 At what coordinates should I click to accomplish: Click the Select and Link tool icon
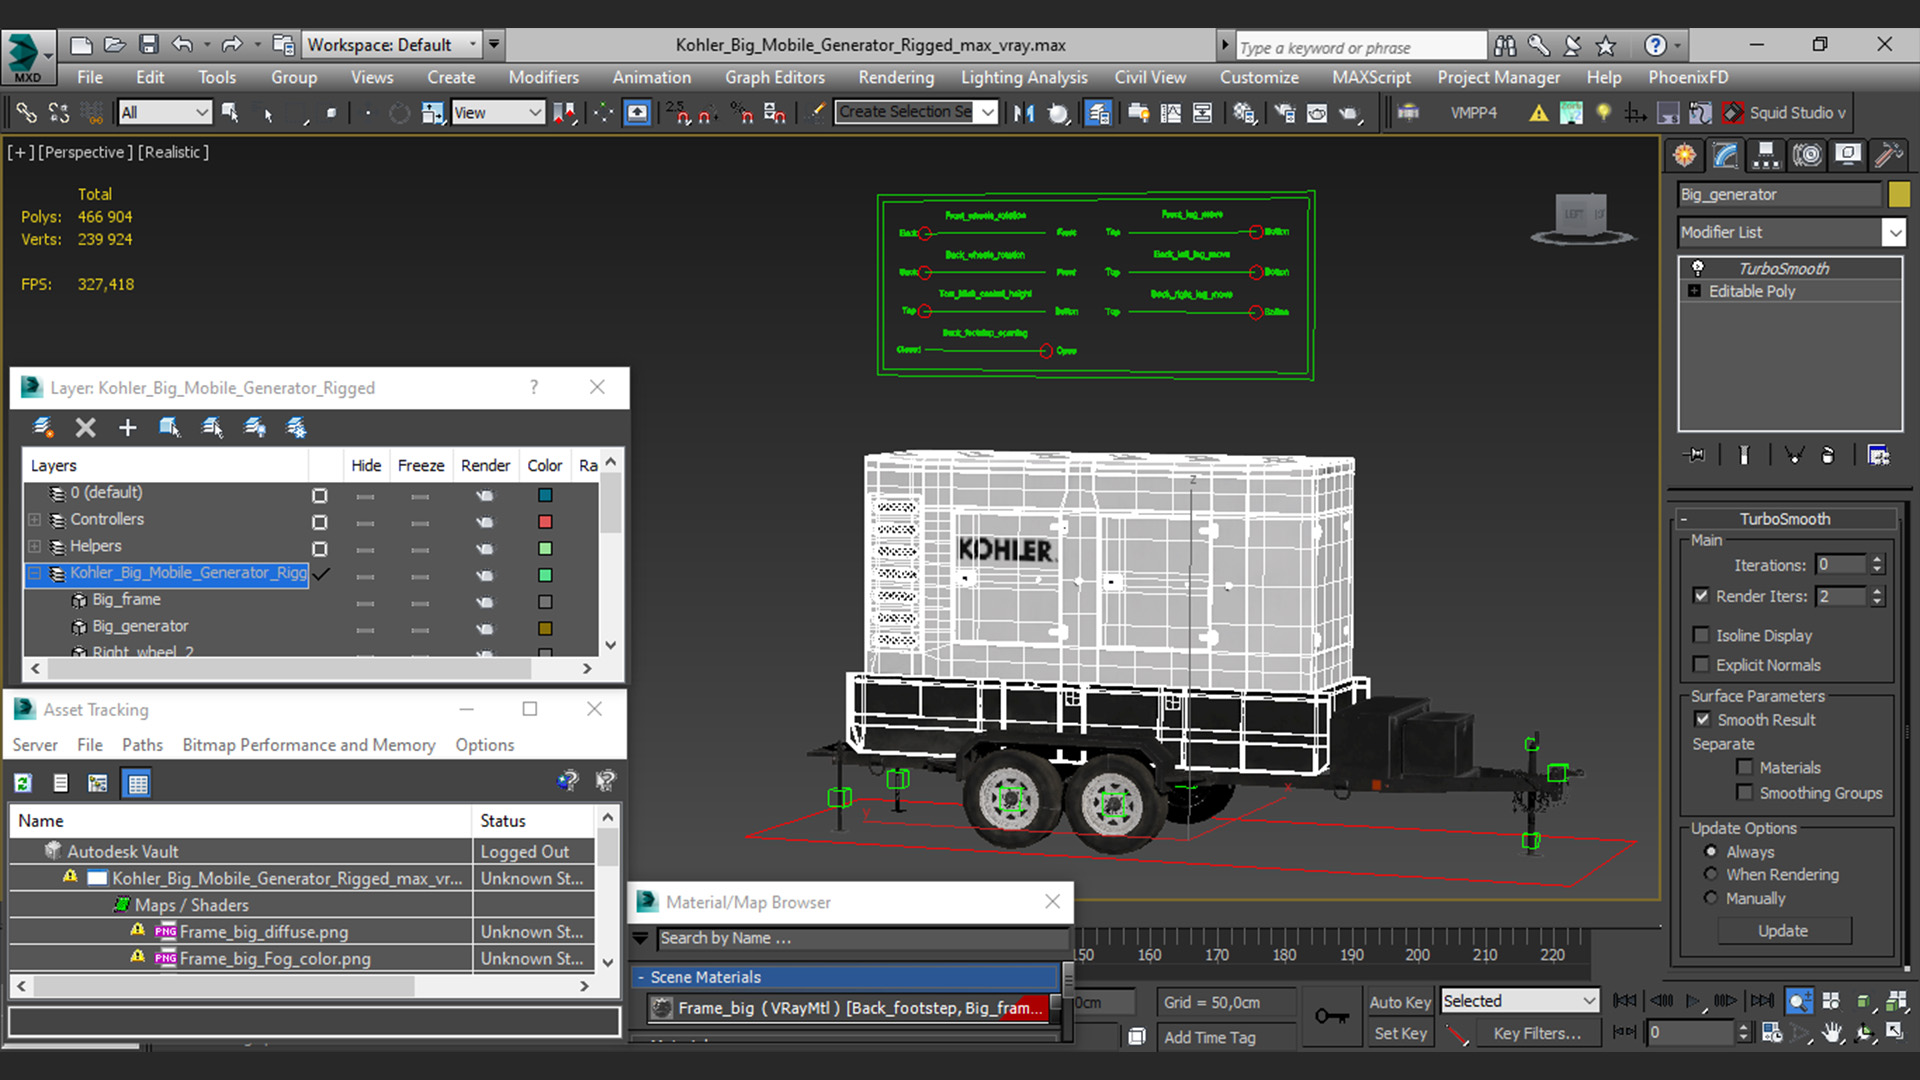point(27,113)
